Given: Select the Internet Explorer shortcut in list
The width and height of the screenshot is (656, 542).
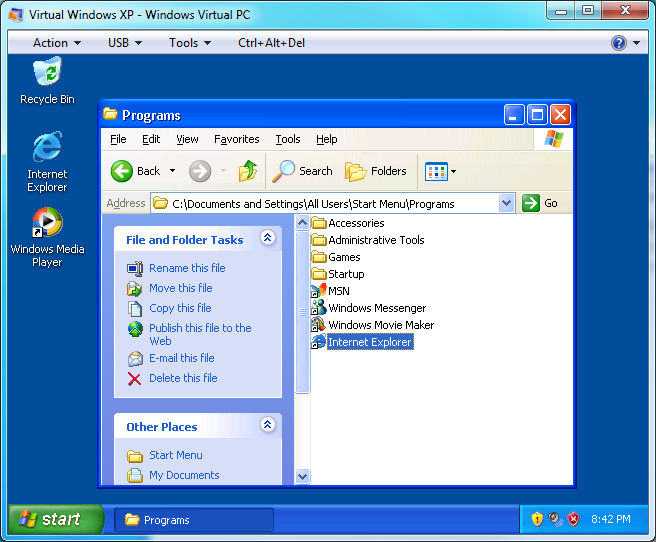Looking at the screenshot, I should tap(362, 342).
